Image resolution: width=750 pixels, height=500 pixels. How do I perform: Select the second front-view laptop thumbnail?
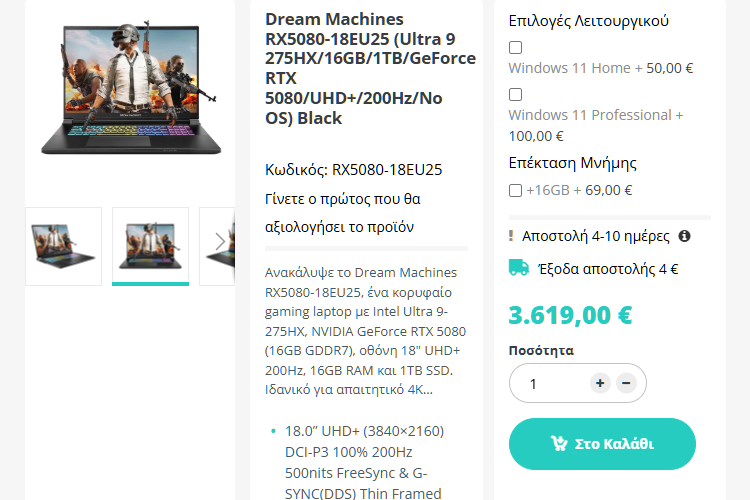(150, 246)
